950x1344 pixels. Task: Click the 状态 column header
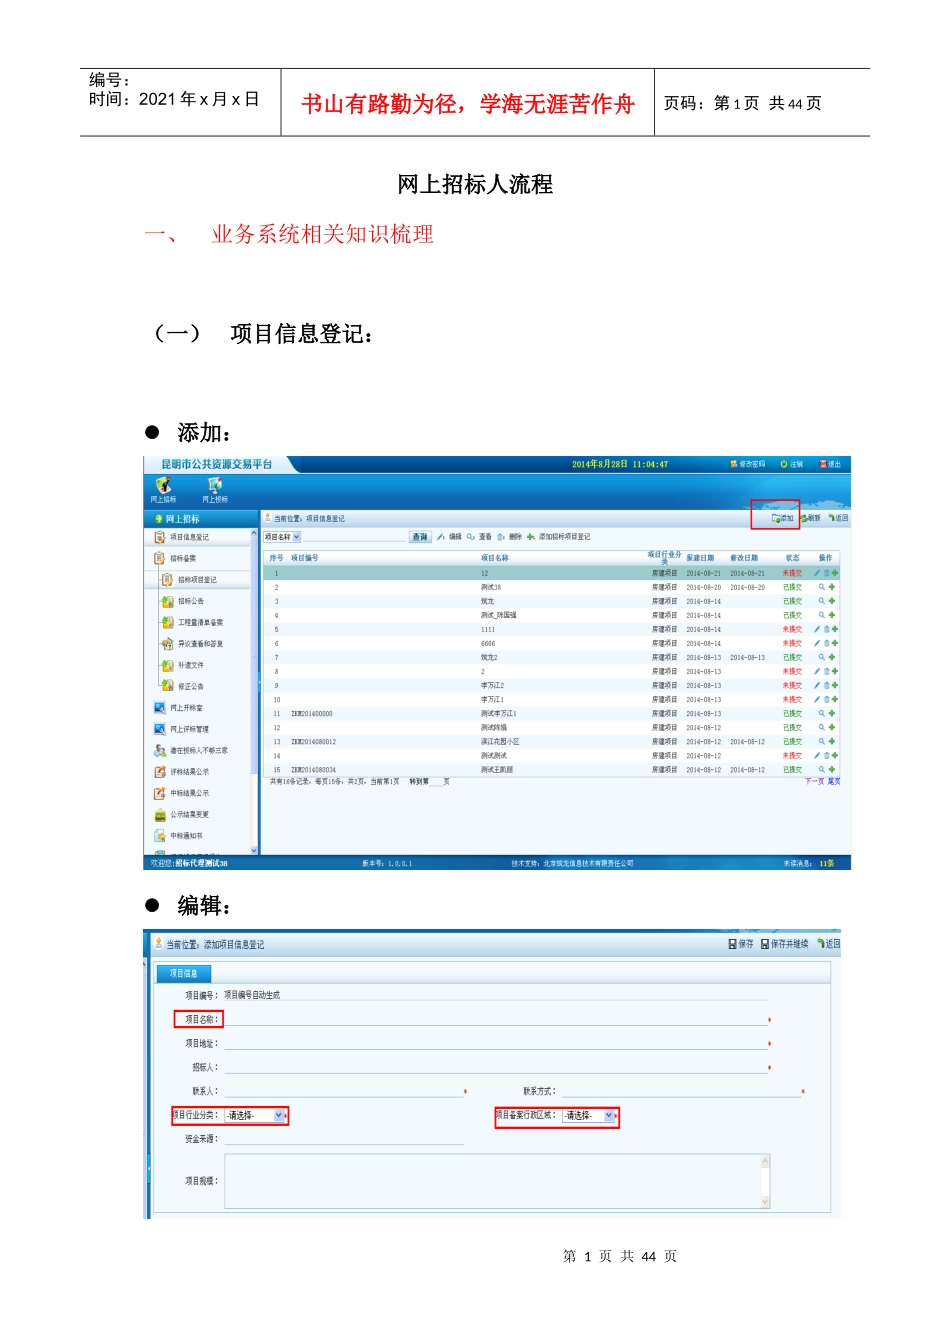pos(792,558)
